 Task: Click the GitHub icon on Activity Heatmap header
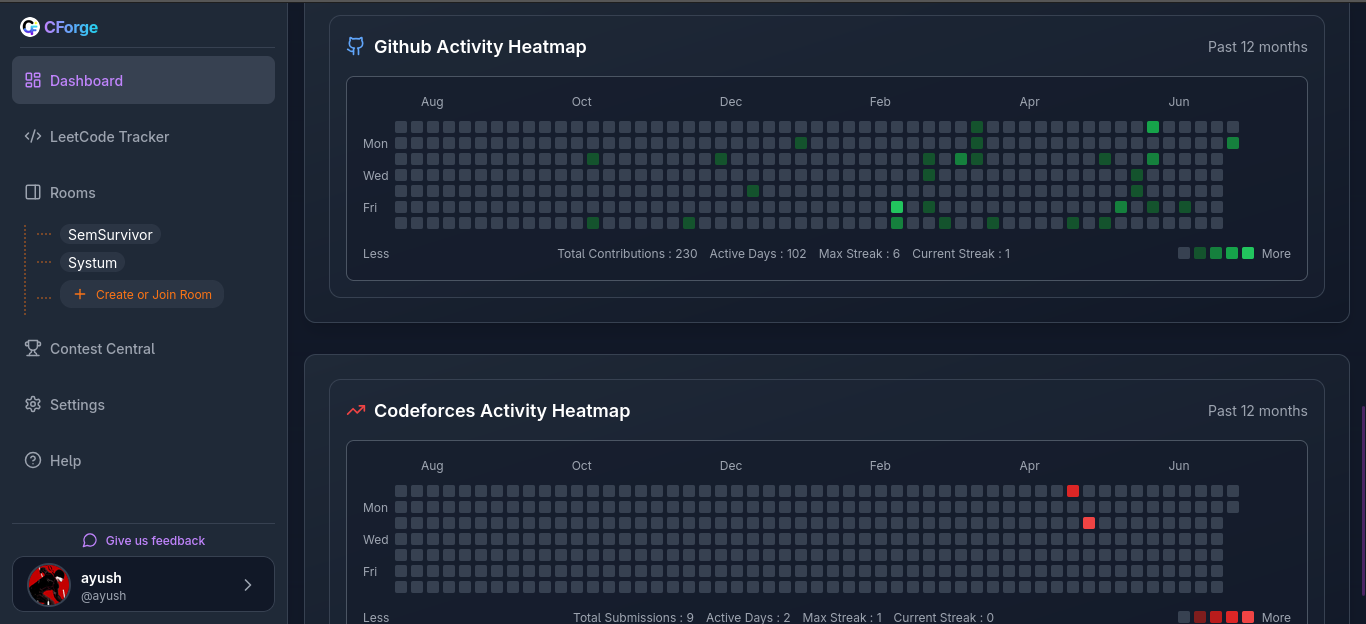355,46
